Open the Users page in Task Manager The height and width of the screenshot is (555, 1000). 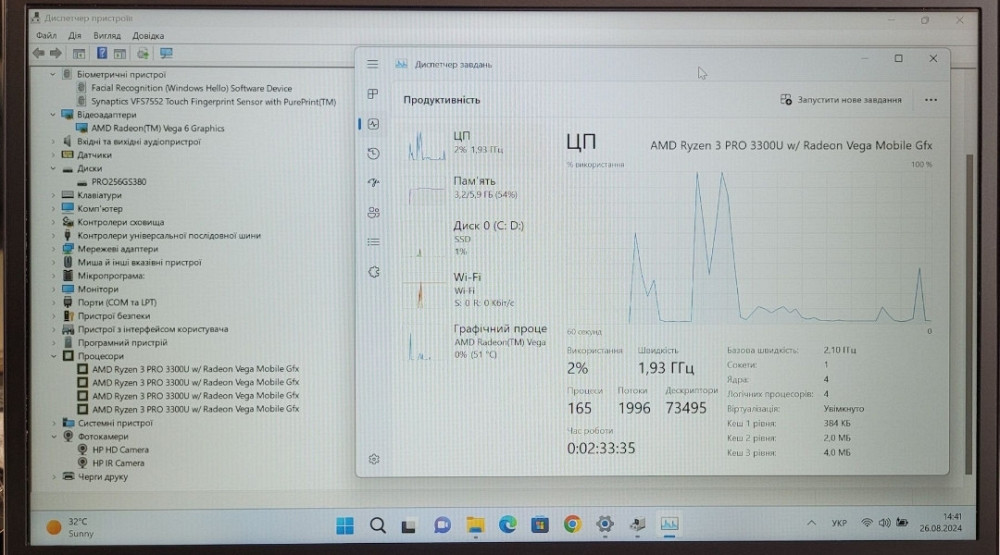click(x=374, y=212)
